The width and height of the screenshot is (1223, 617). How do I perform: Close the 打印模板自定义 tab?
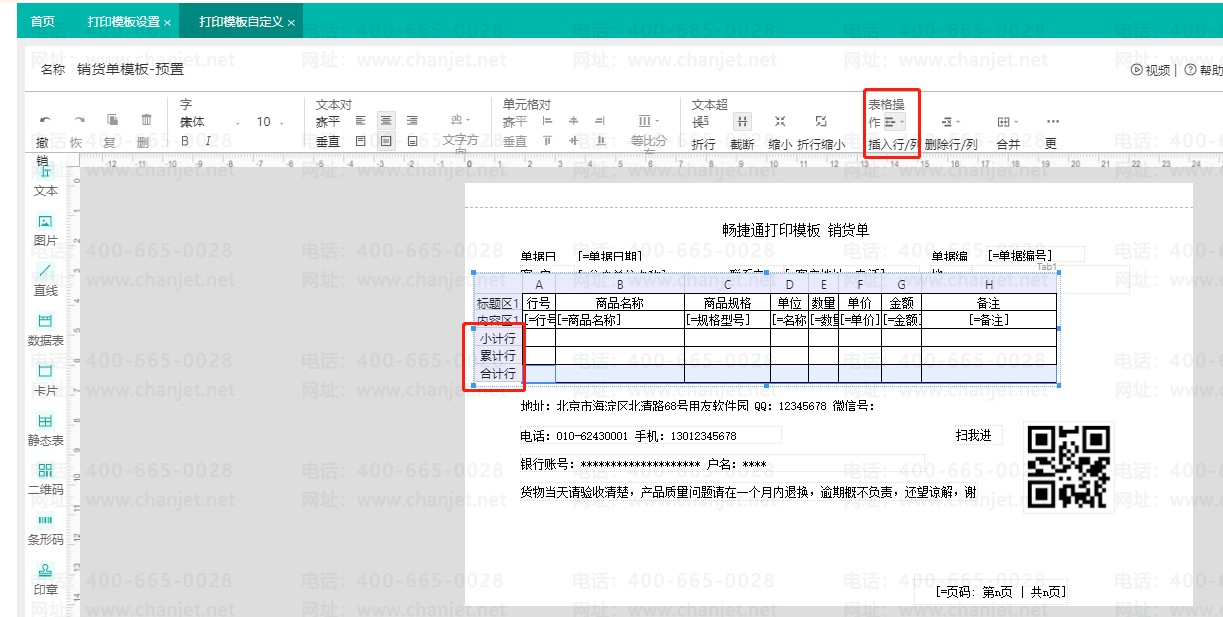pos(291,22)
